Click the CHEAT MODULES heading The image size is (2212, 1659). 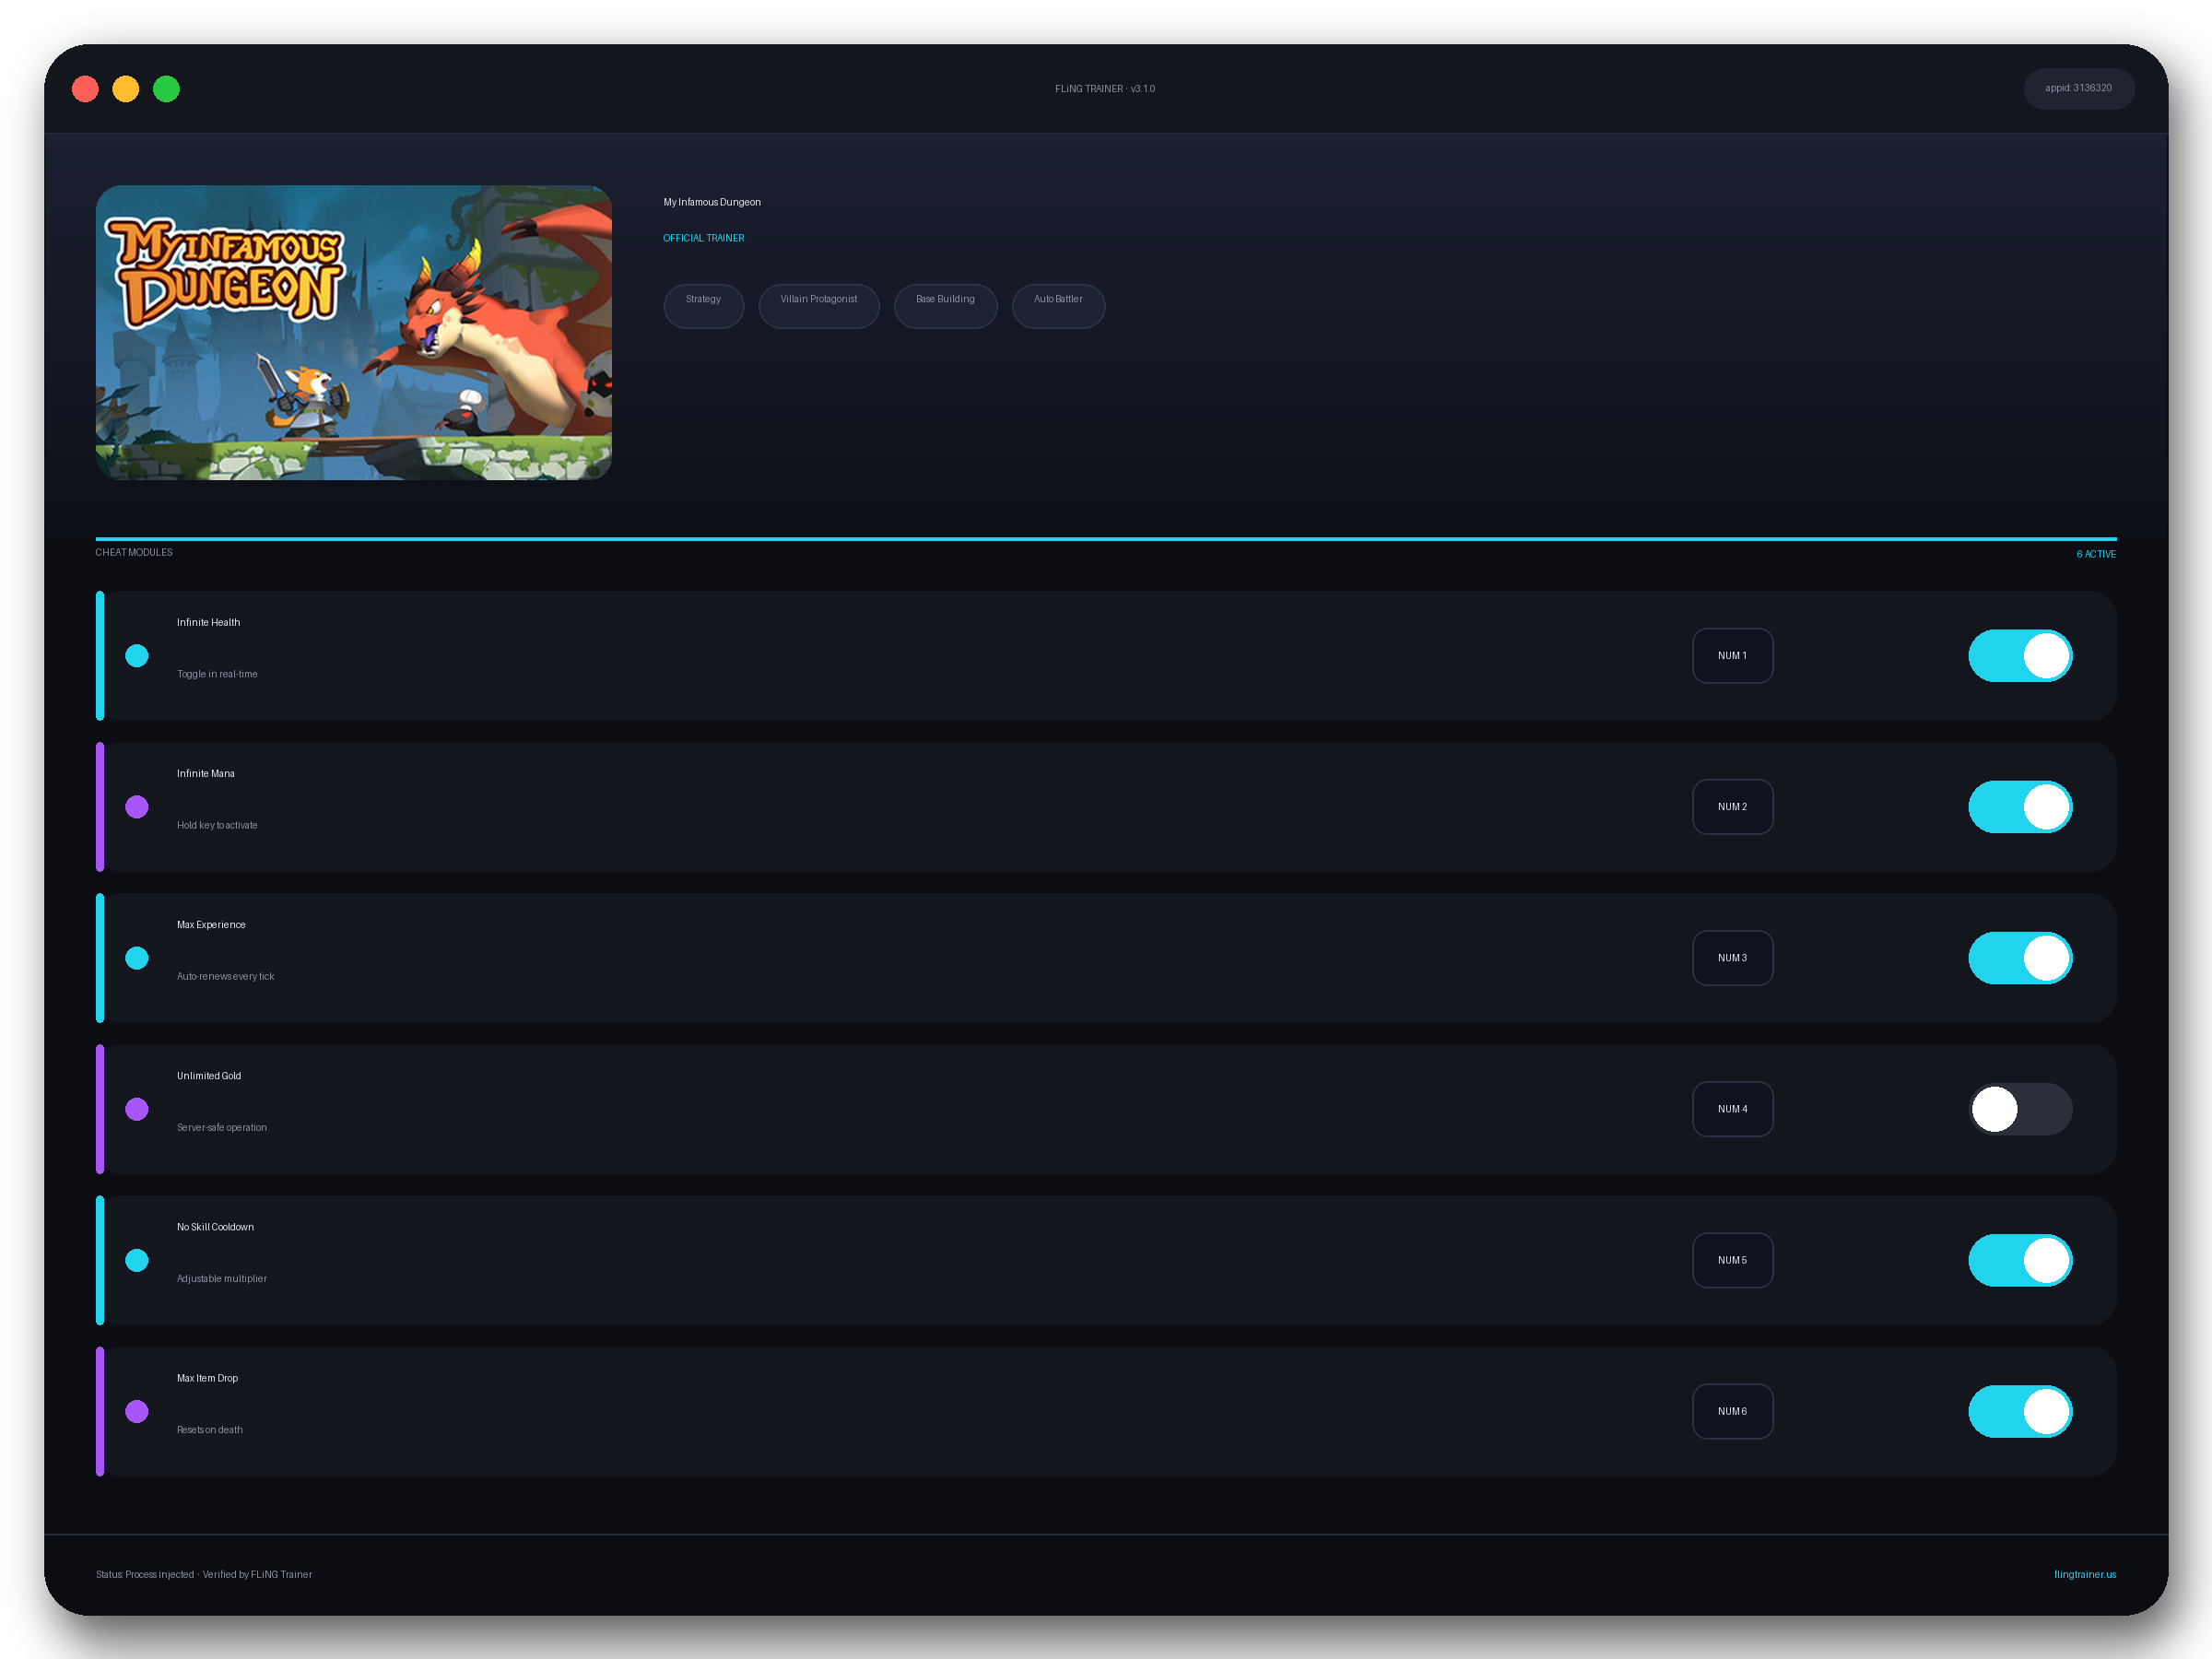pos(134,552)
